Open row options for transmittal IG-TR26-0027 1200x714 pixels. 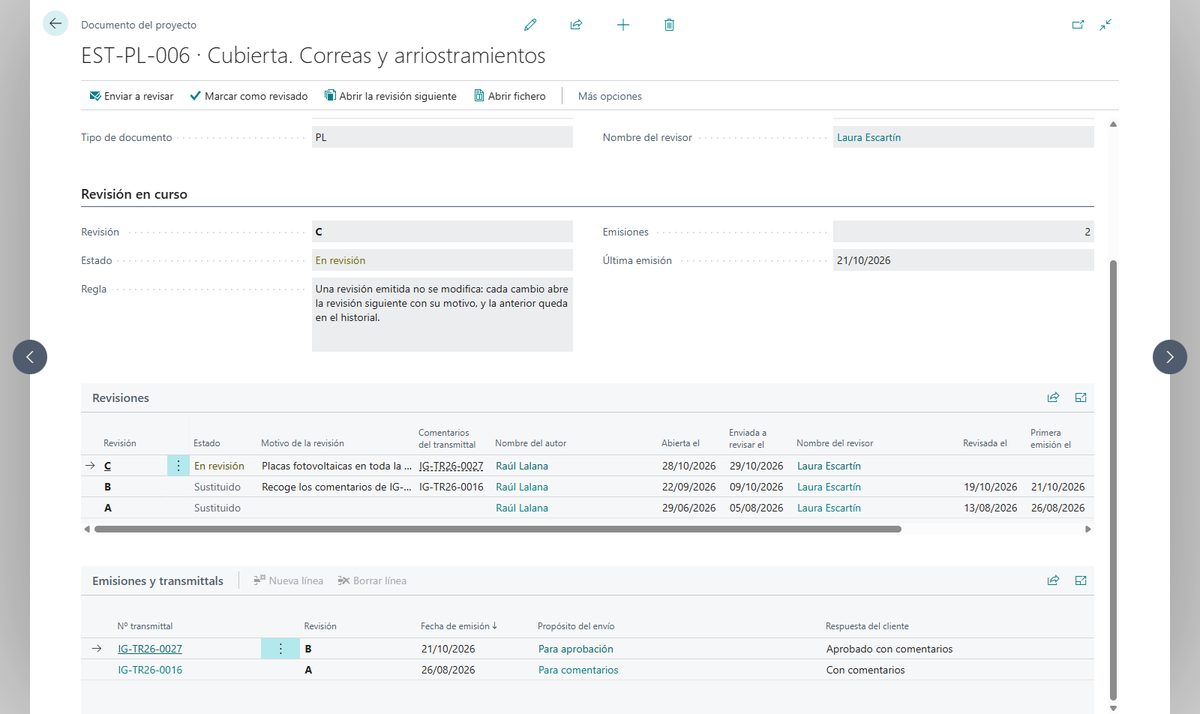tap(280, 649)
